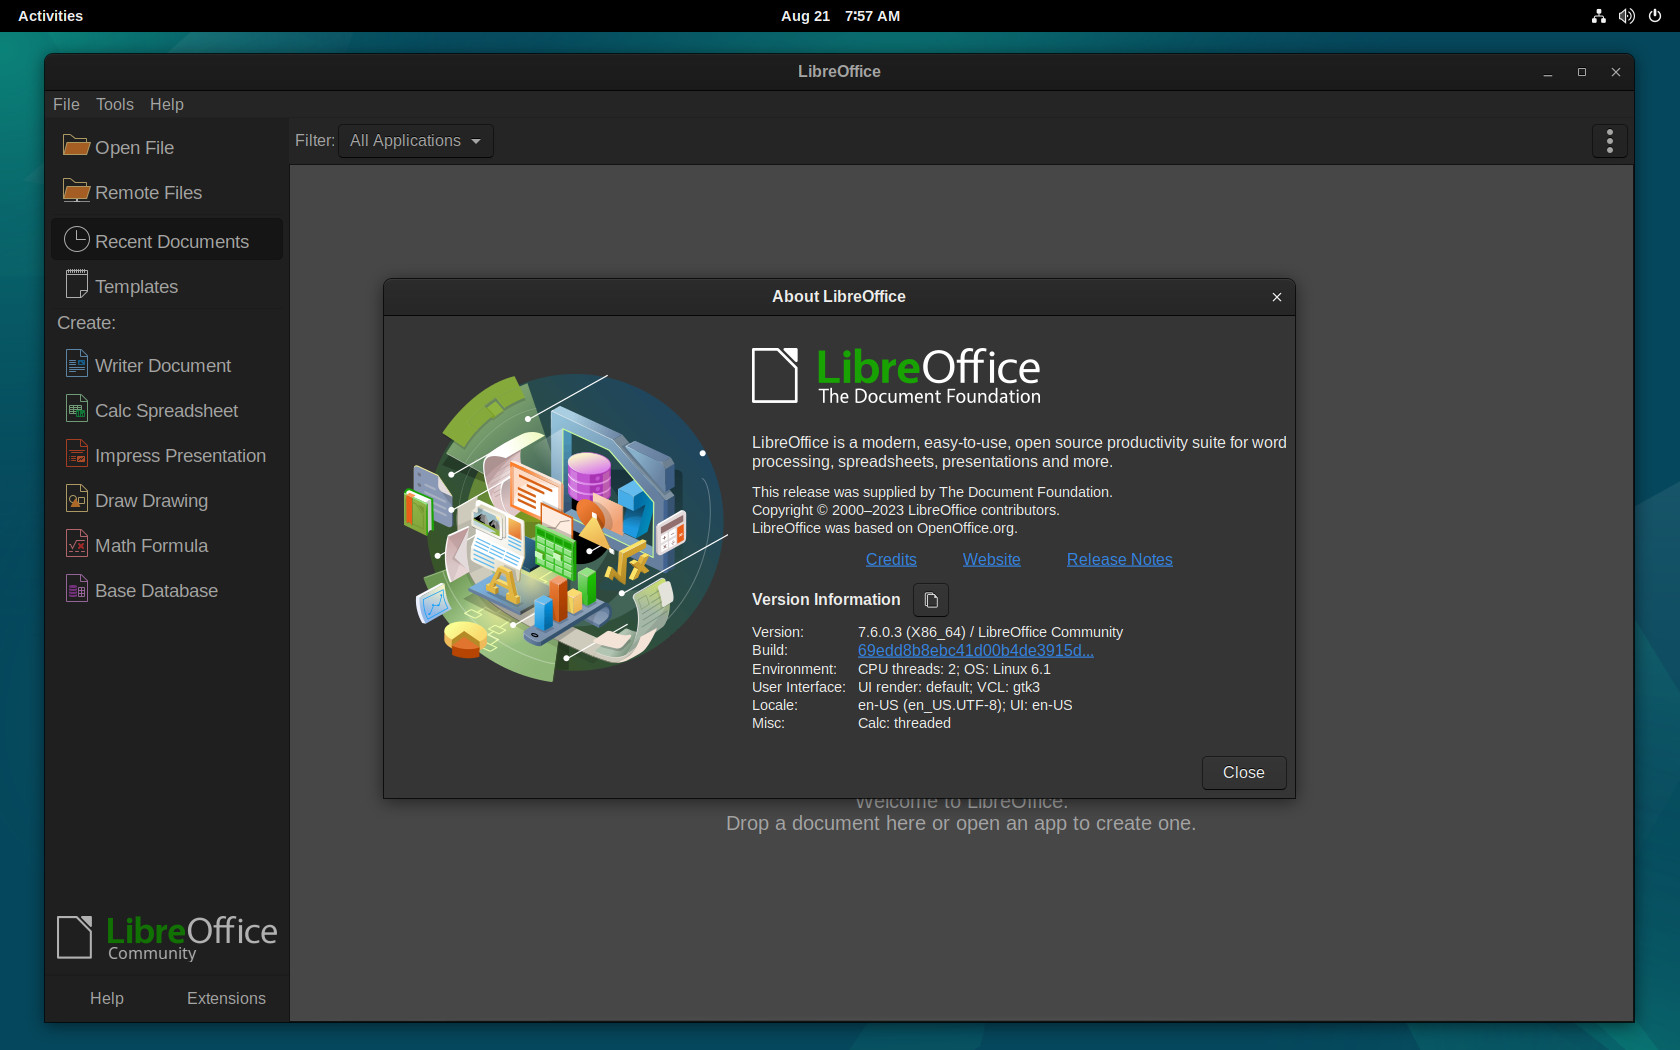Open Activities overview
Screen dimensions: 1680x1050
tap(51, 16)
